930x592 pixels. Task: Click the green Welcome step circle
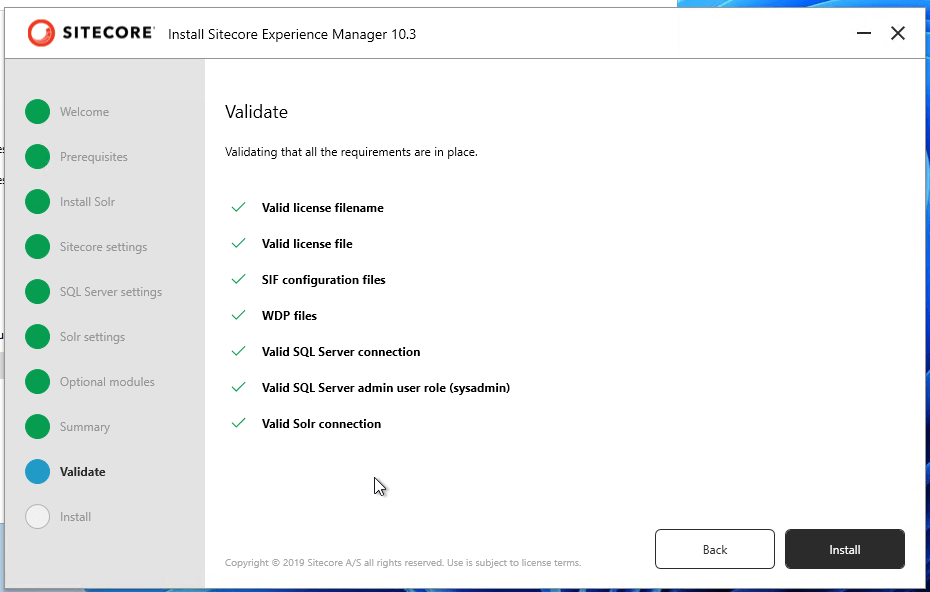(37, 112)
